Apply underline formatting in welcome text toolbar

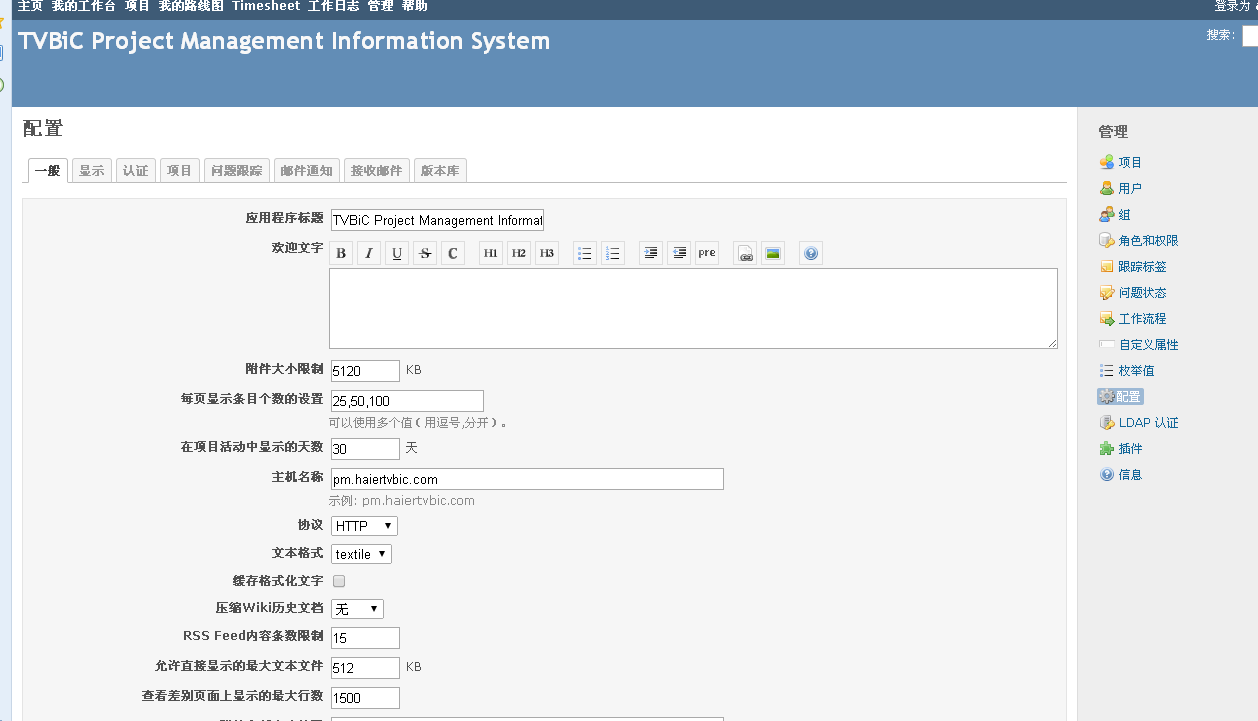tap(397, 253)
